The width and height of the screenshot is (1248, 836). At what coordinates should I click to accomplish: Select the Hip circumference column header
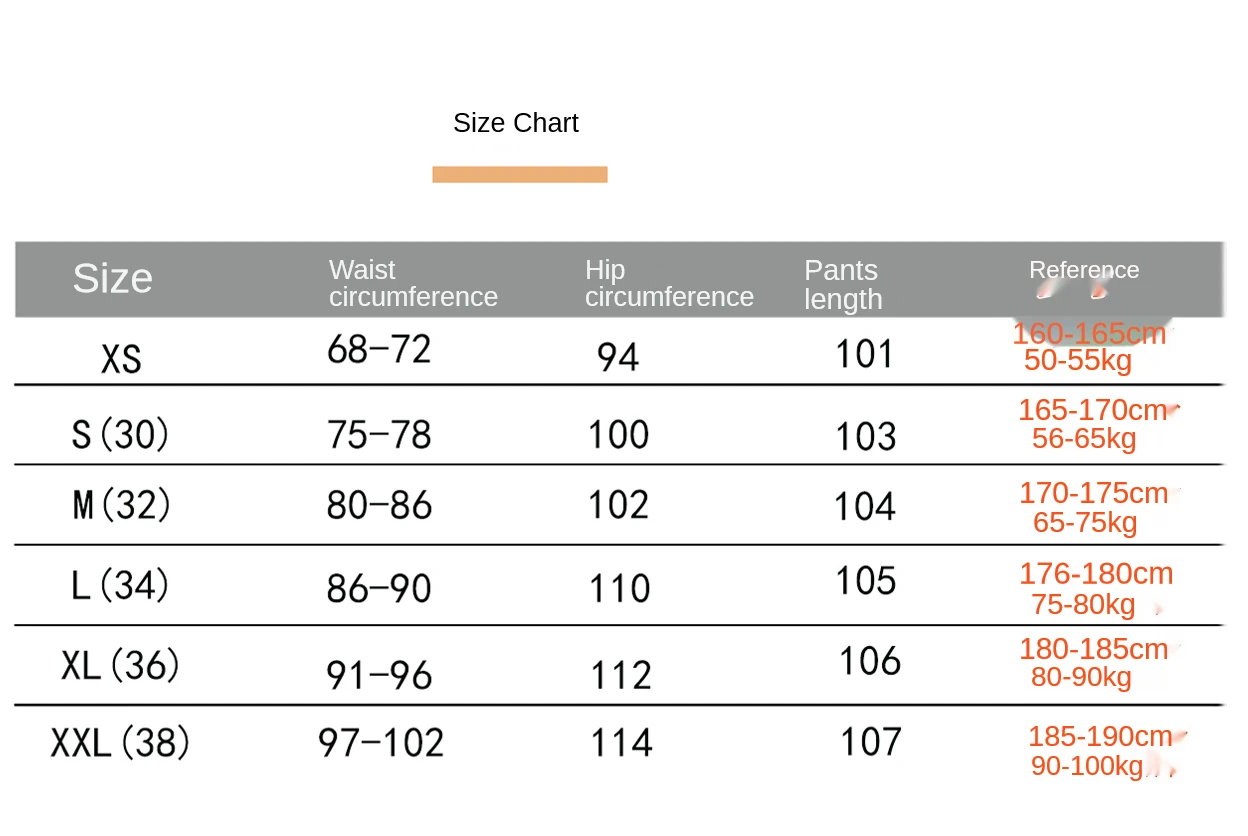[668, 283]
